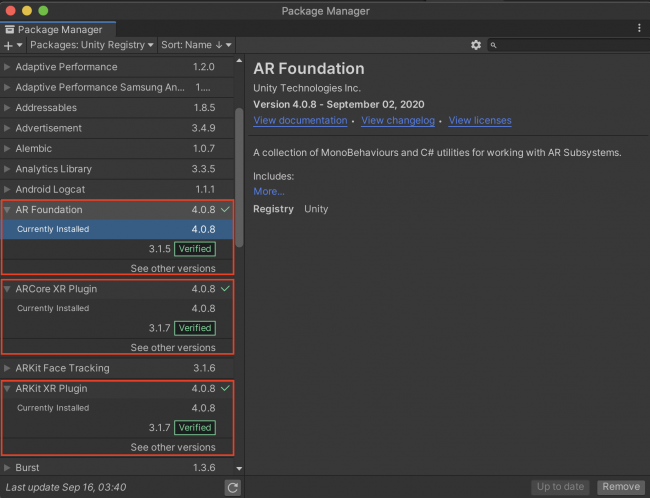Open the View documentation link
The width and height of the screenshot is (650, 498).
tap(298, 121)
